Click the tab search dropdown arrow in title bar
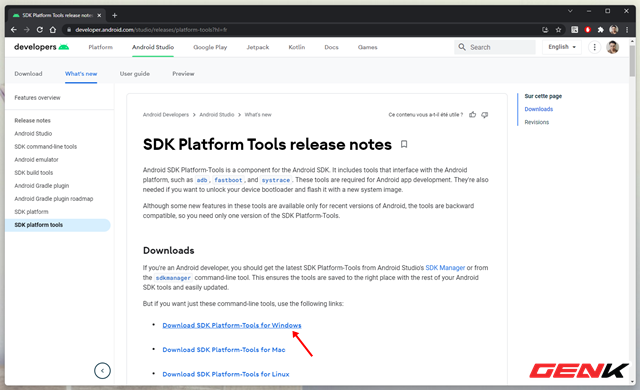The width and height of the screenshot is (640, 390). 570,11
